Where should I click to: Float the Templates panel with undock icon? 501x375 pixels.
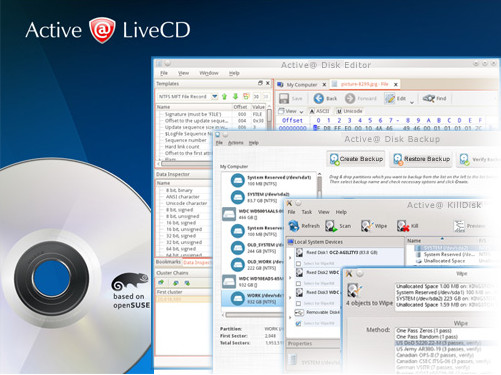pyautogui.click(x=260, y=83)
